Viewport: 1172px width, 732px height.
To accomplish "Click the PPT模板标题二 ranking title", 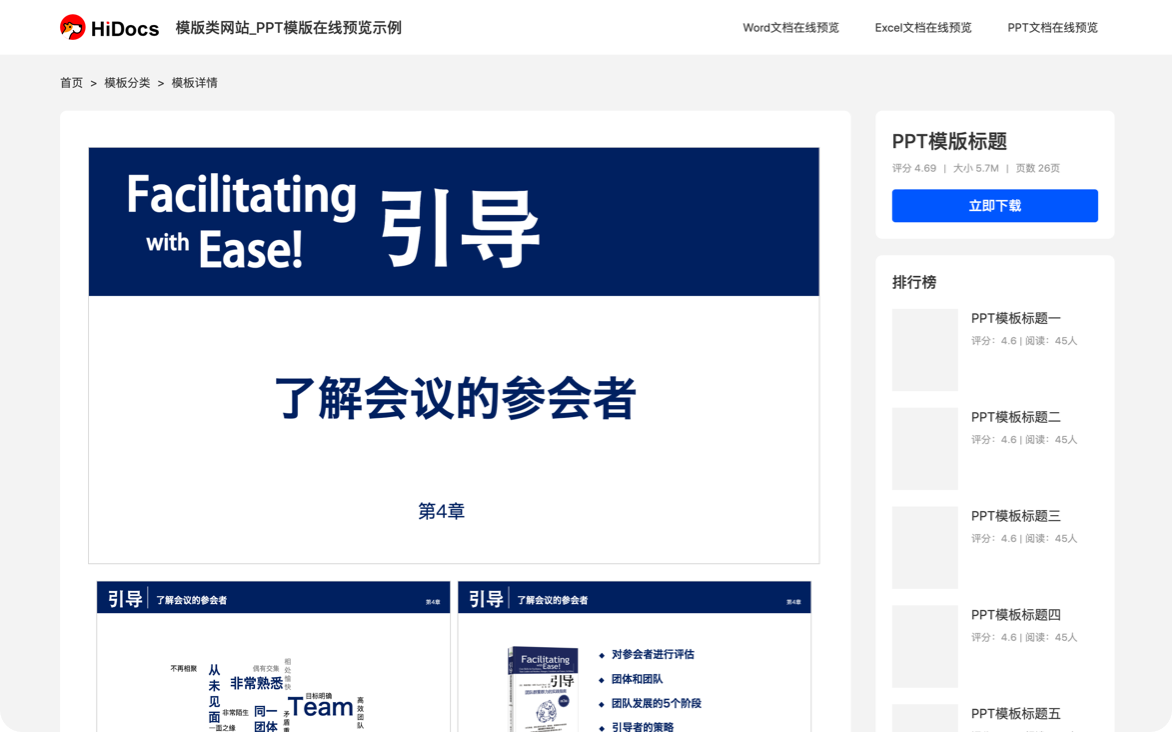I will [x=1016, y=417].
